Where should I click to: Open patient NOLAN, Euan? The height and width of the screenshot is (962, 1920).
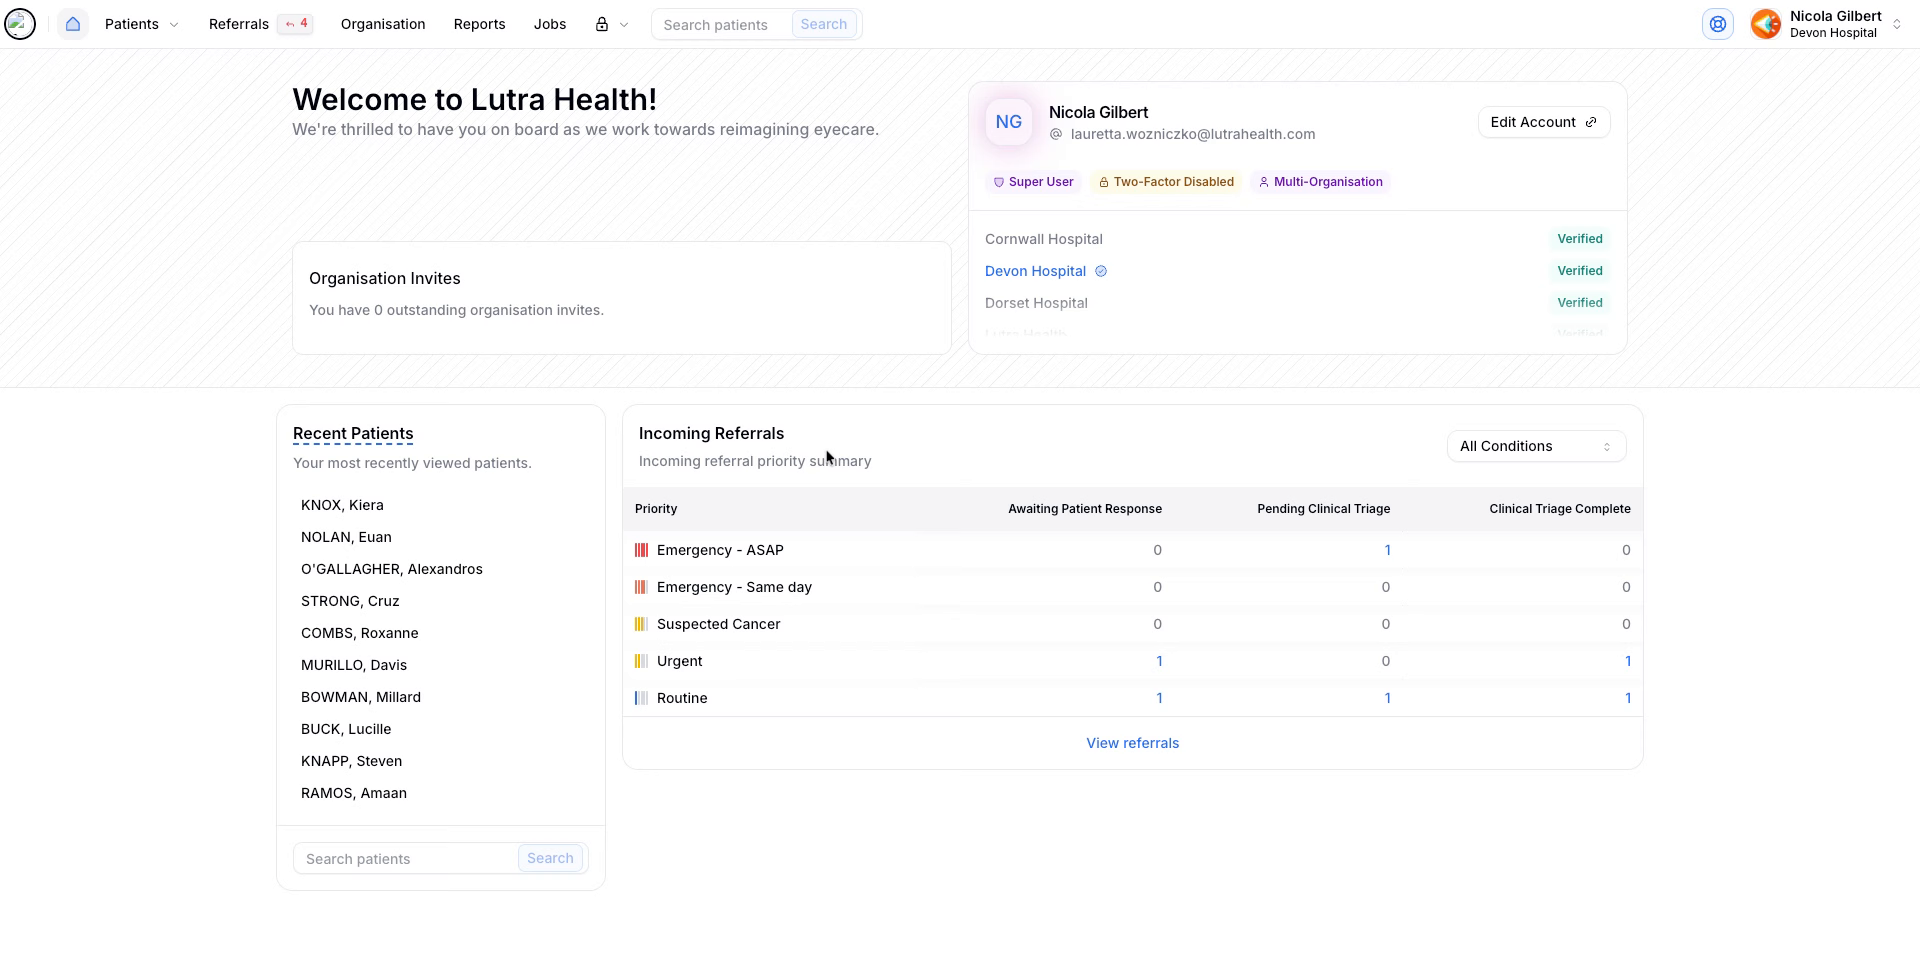pyautogui.click(x=346, y=537)
